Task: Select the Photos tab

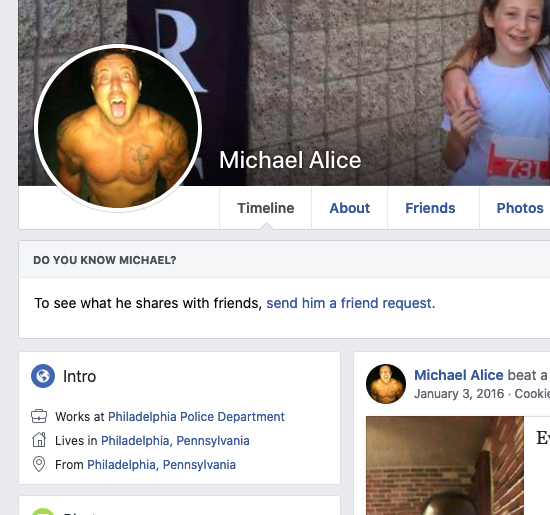Action: tap(519, 208)
